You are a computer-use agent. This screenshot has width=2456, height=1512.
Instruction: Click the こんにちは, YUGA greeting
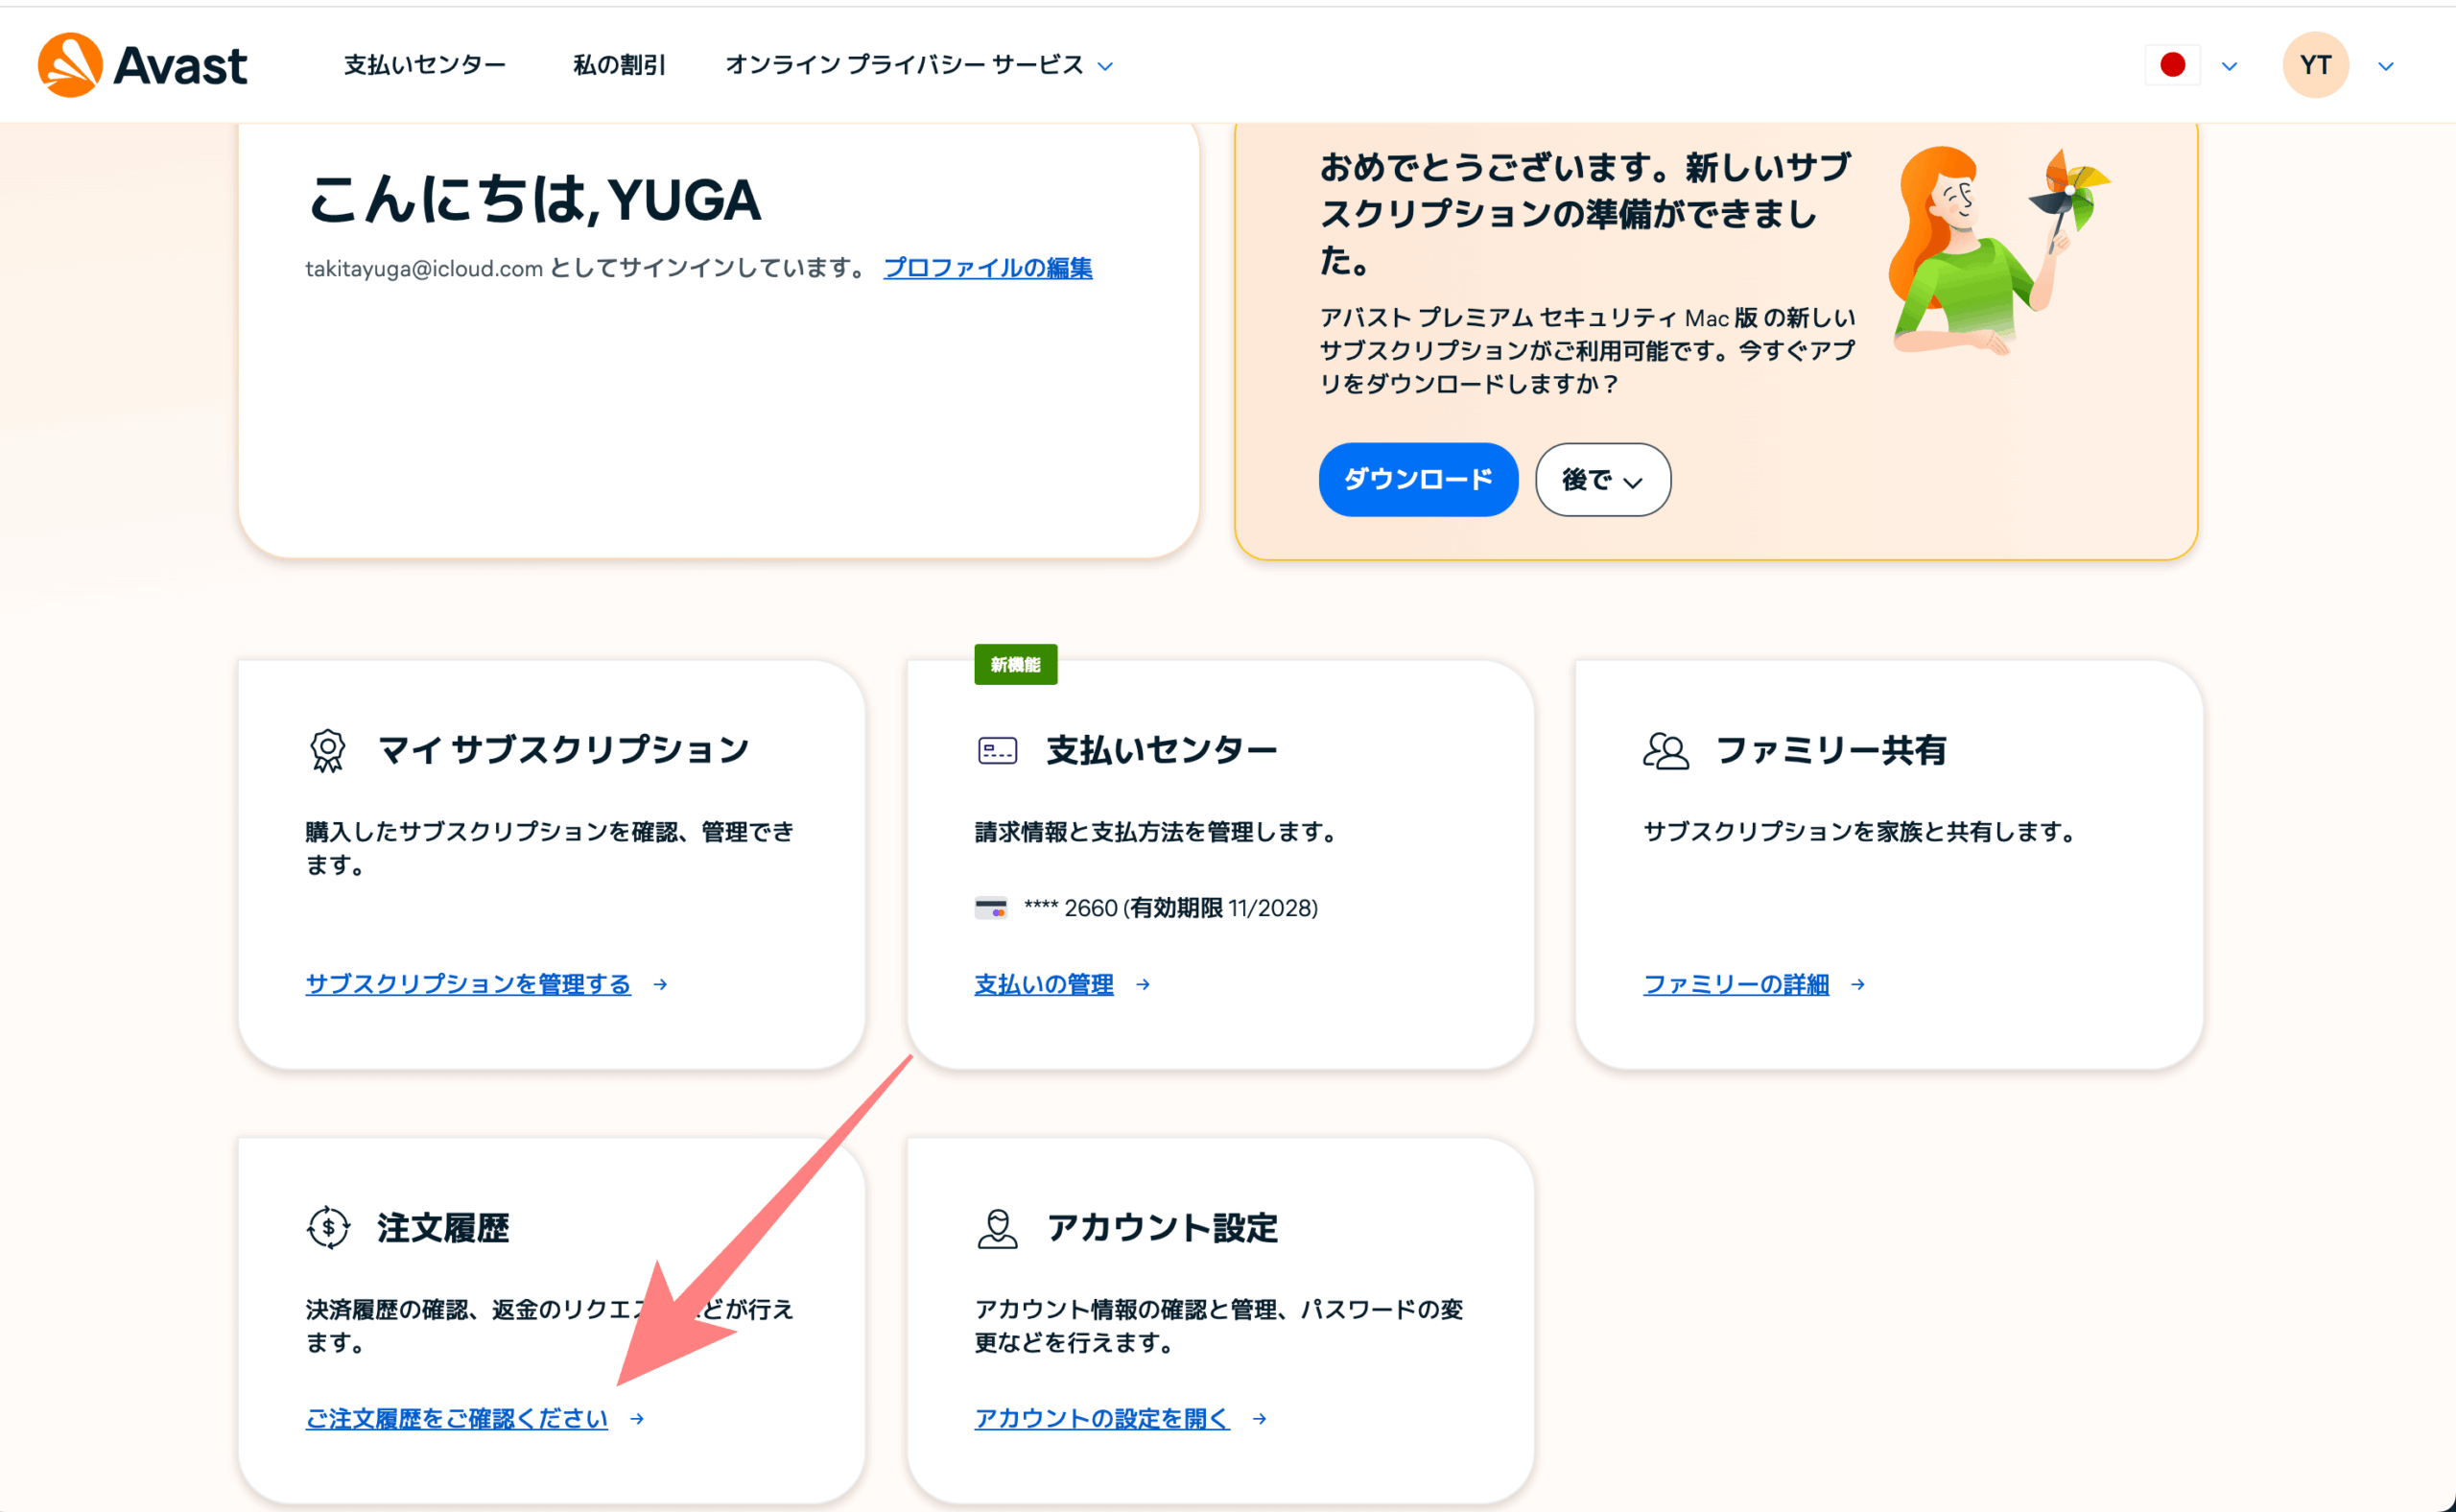point(535,199)
